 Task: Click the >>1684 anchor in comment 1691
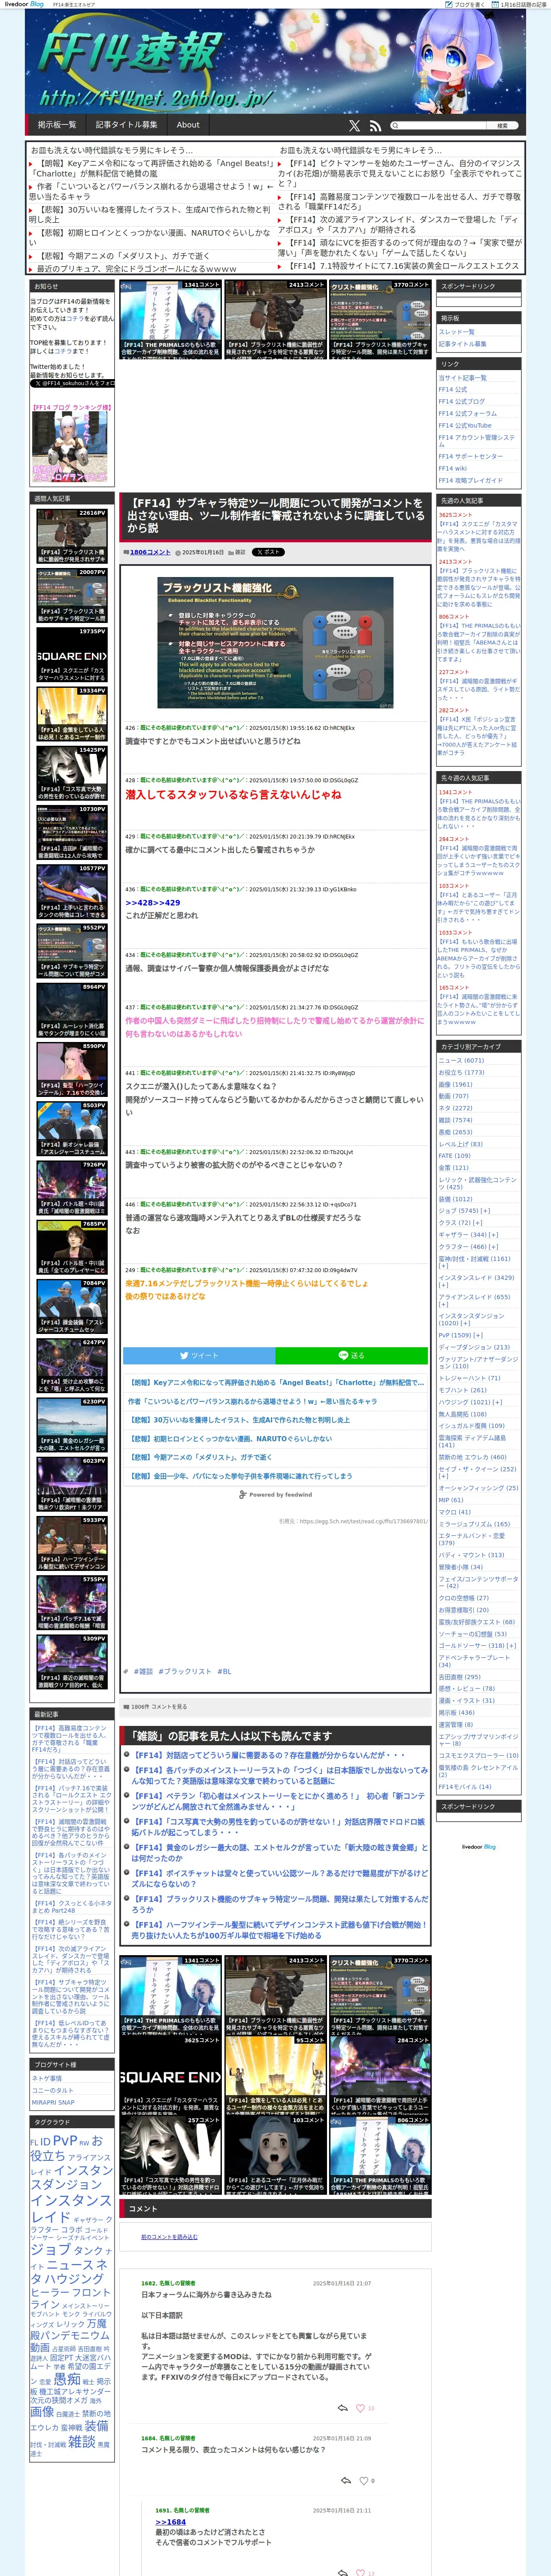tap(170, 2521)
